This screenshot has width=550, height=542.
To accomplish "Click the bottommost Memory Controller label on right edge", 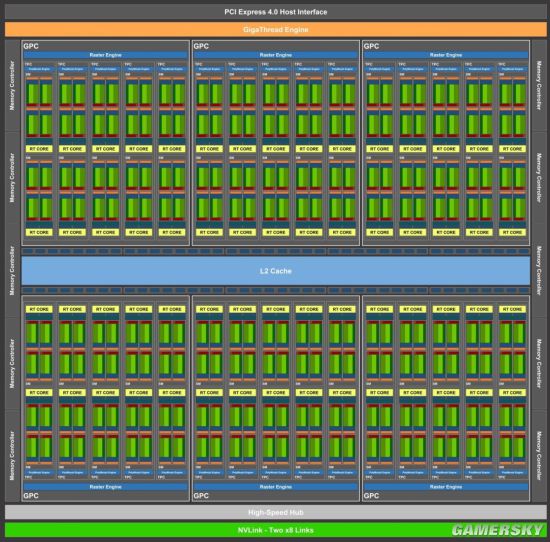I will point(539,456).
